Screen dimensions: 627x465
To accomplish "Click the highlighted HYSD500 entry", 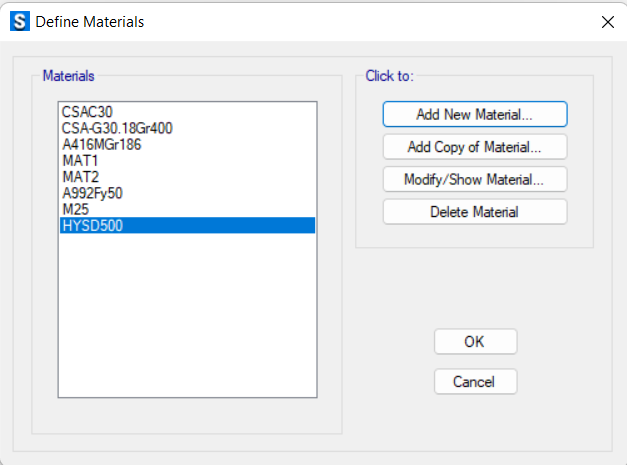I will pyautogui.click(x=187, y=226).
